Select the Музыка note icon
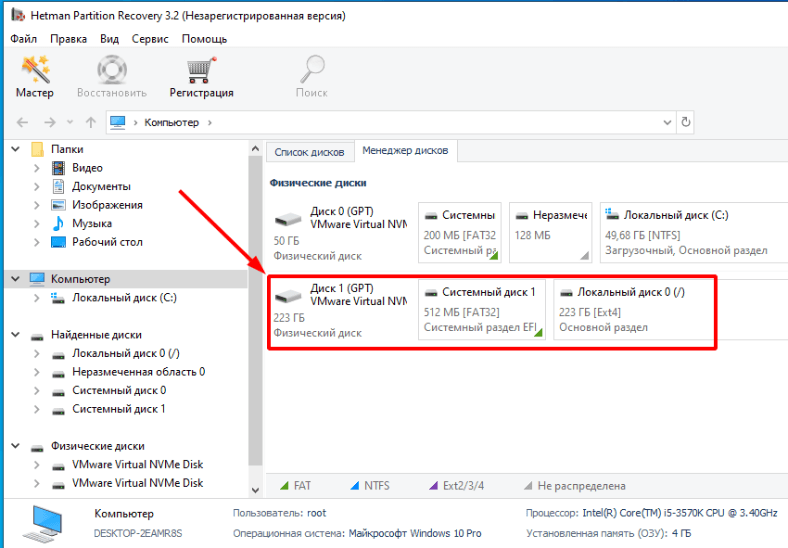Image resolution: width=788 pixels, height=548 pixels. (58, 224)
